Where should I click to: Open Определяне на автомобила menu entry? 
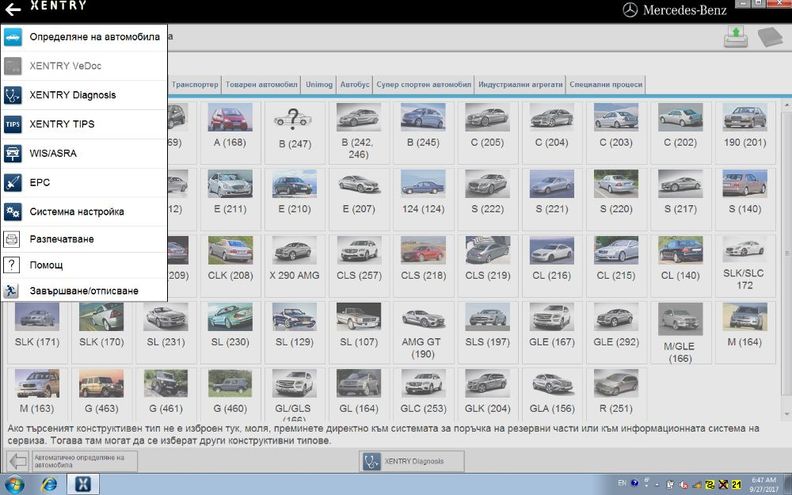point(84,37)
